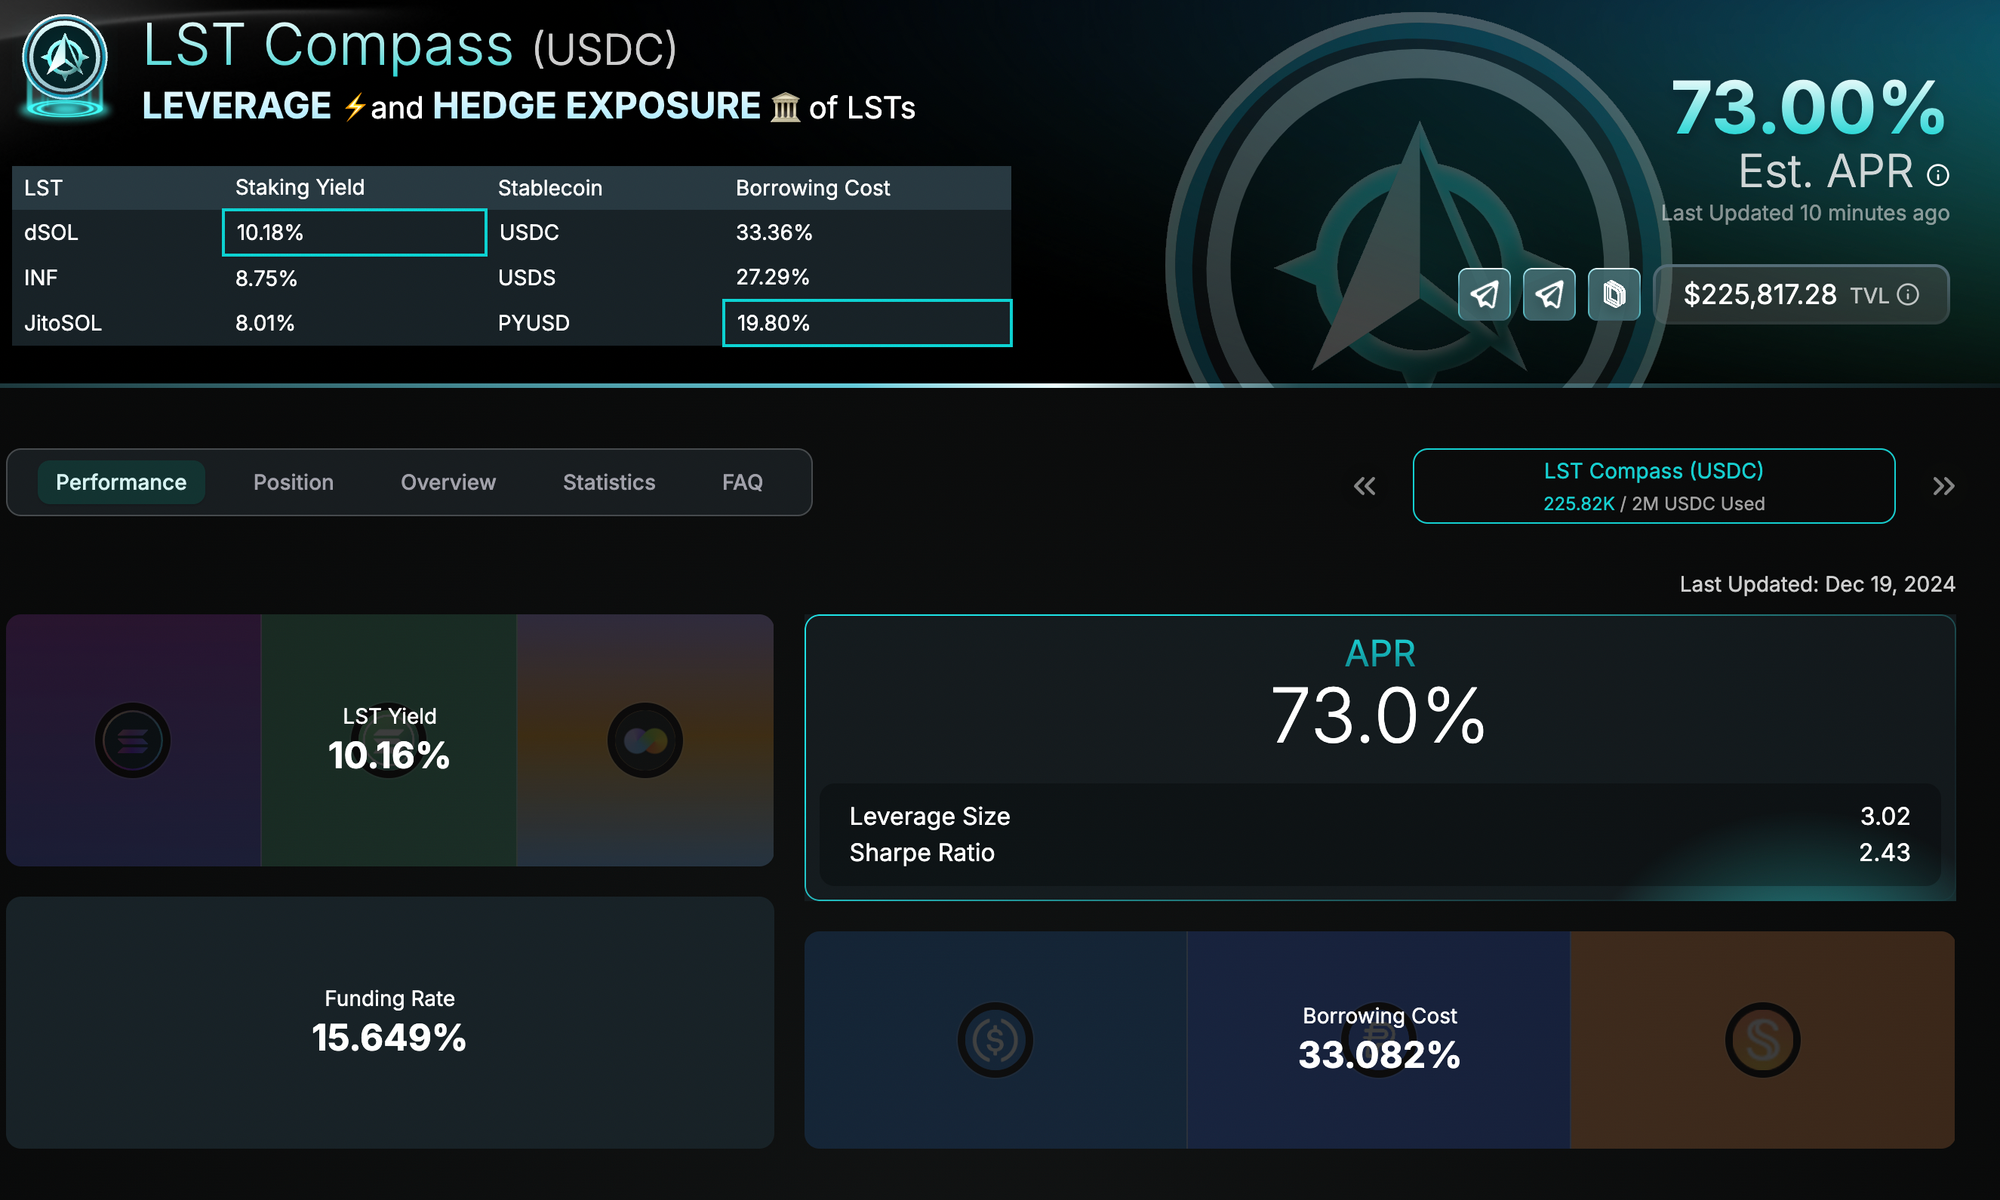
Task: Switch to the Position tab
Action: 293,482
